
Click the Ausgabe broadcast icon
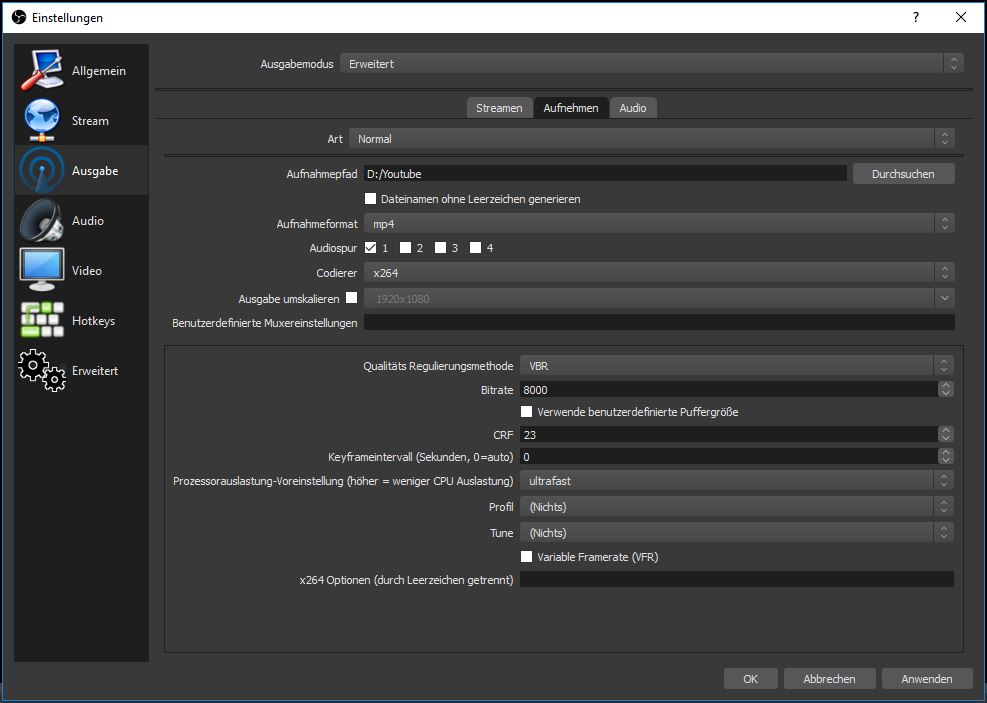point(42,171)
